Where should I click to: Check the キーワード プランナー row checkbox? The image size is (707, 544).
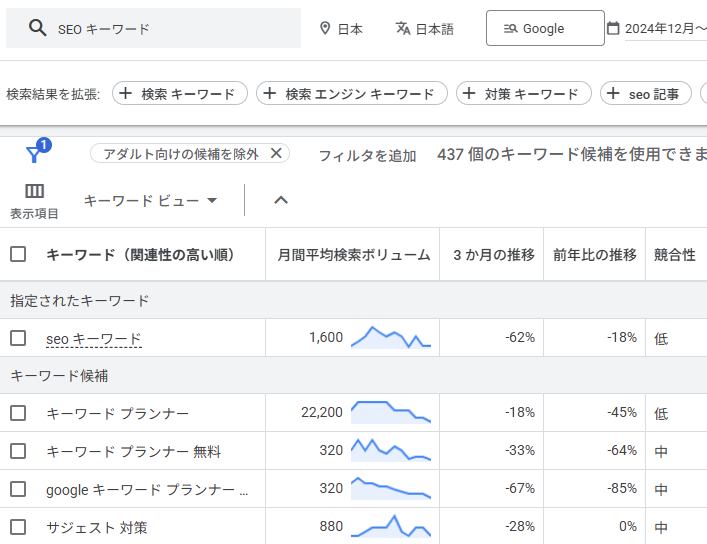click(x=18, y=413)
